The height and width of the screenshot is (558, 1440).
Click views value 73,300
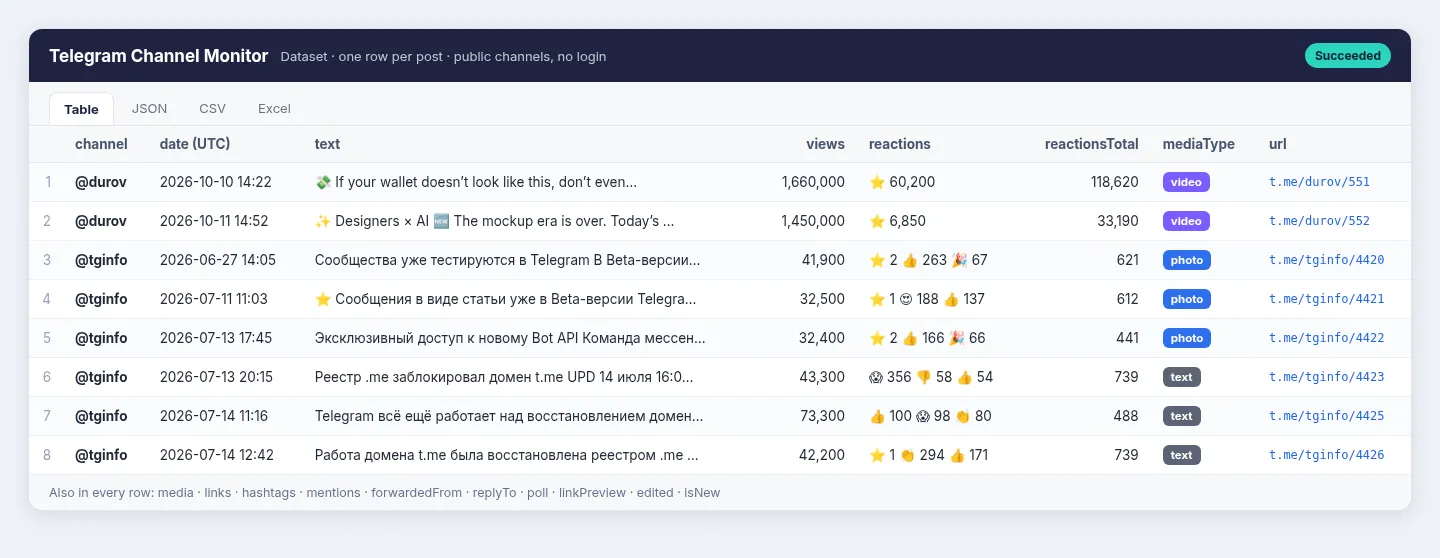pos(823,416)
